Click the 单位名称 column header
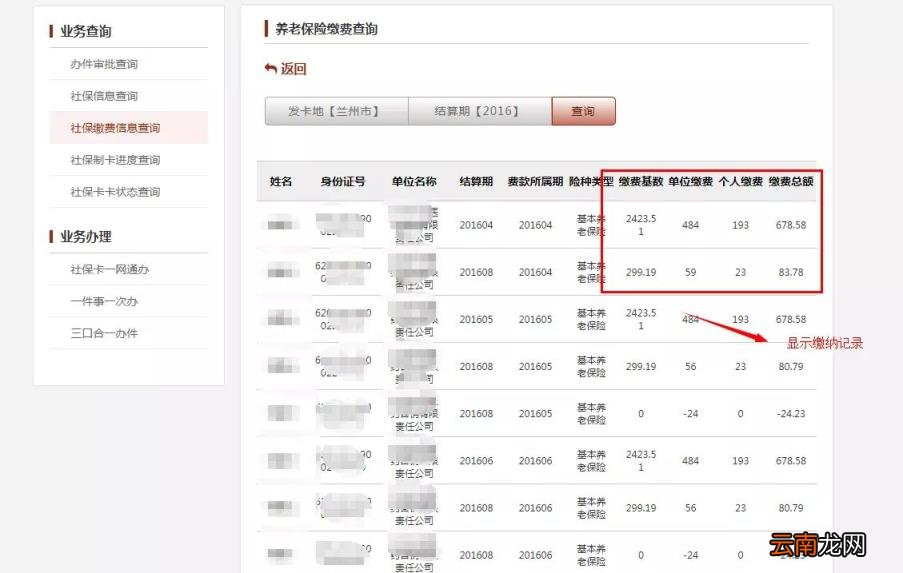 (x=414, y=181)
